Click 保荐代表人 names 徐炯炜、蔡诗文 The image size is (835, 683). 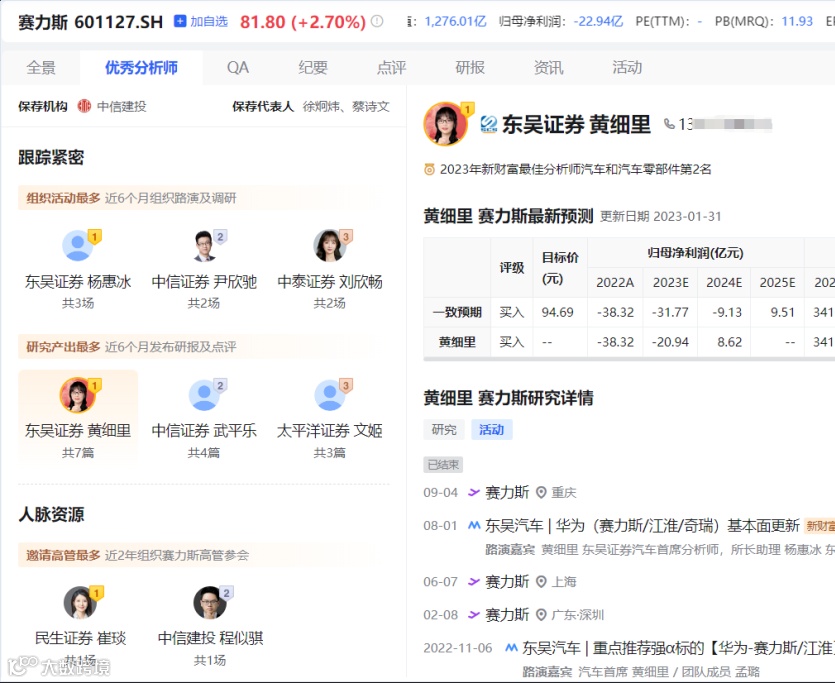pos(346,106)
